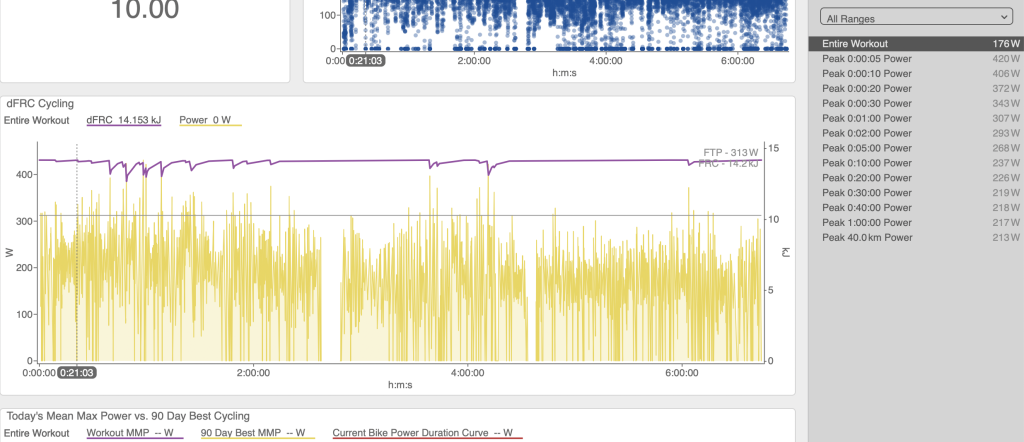The width and height of the screenshot is (1024, 442).
Task: Click the FTP - 313 W reference label
Action: coord(731,152)
